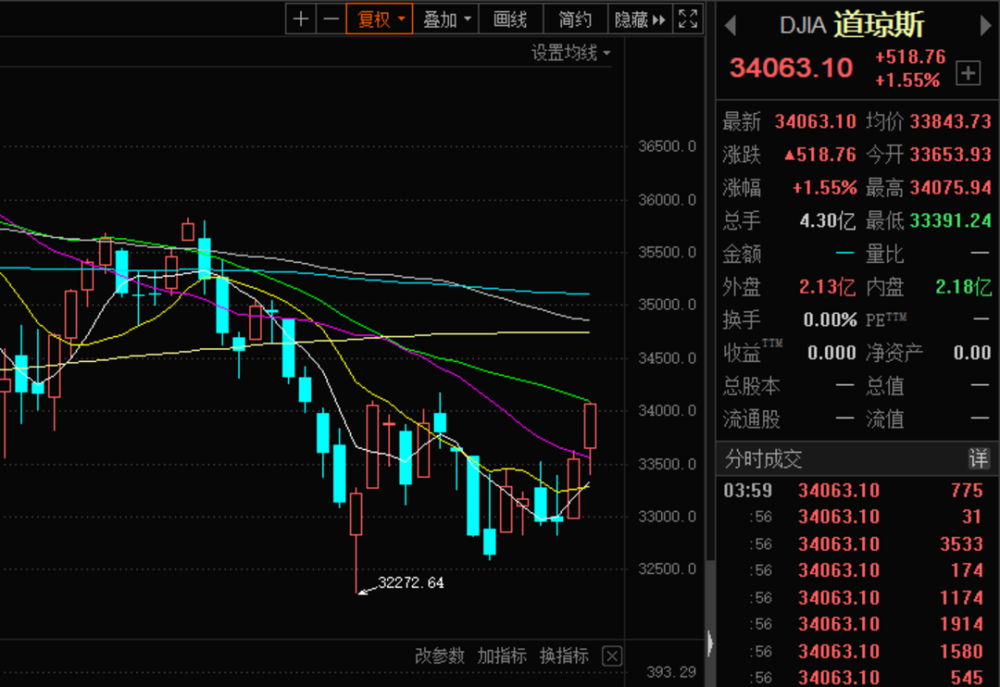Zoom out chart with minus button
The image size is (1000, 687).
point(330,19)
